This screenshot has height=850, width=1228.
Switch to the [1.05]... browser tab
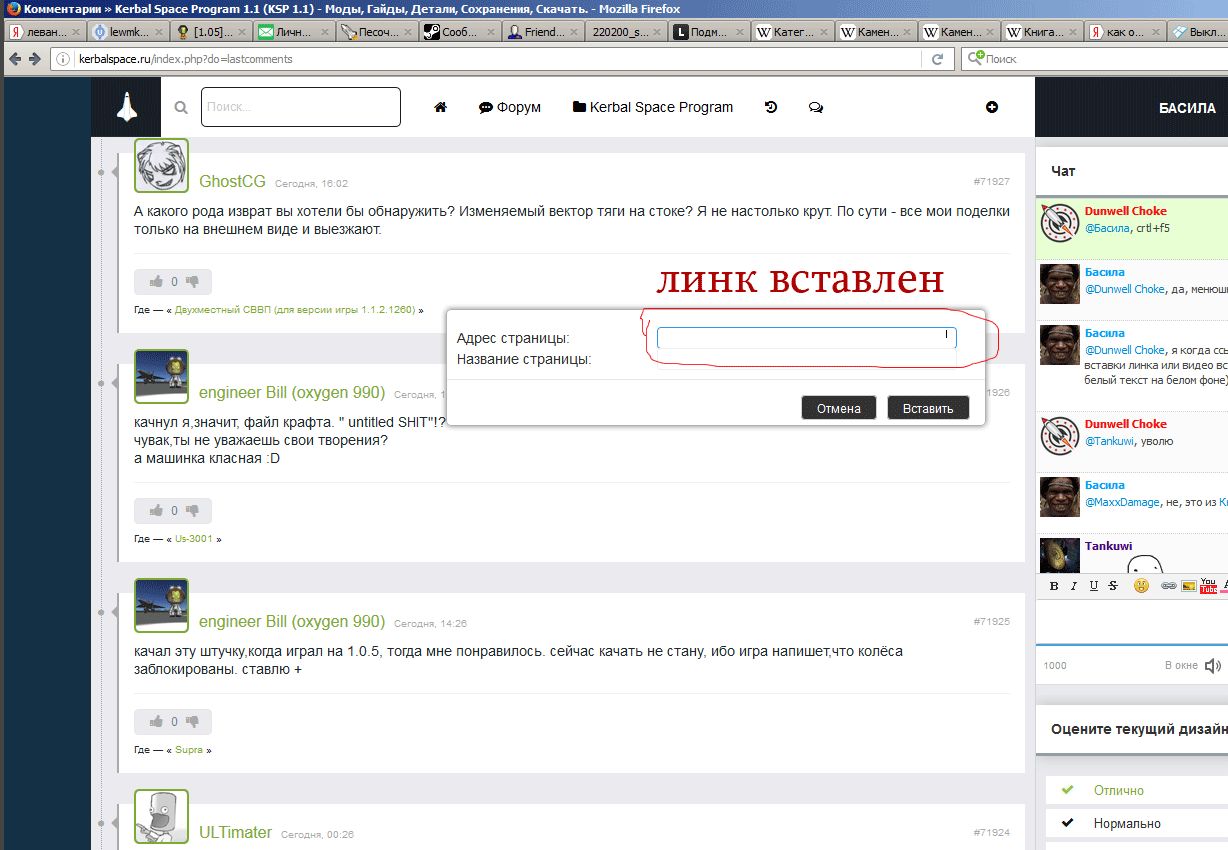point(209,32)
